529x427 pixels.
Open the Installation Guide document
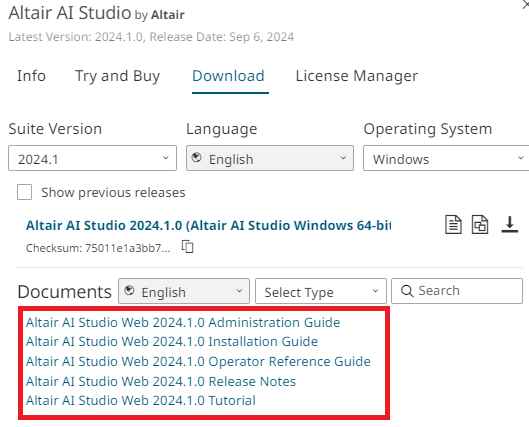[x=172, y=342]
